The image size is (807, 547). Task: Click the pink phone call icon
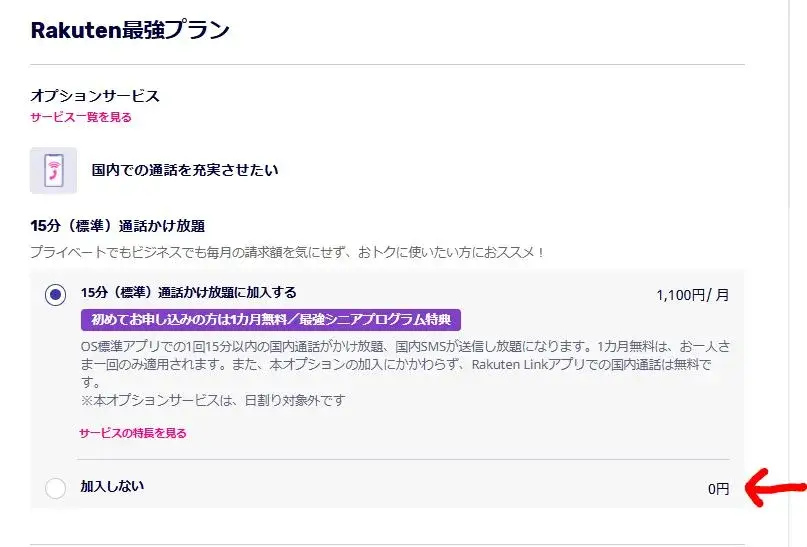tap(54, 170)
